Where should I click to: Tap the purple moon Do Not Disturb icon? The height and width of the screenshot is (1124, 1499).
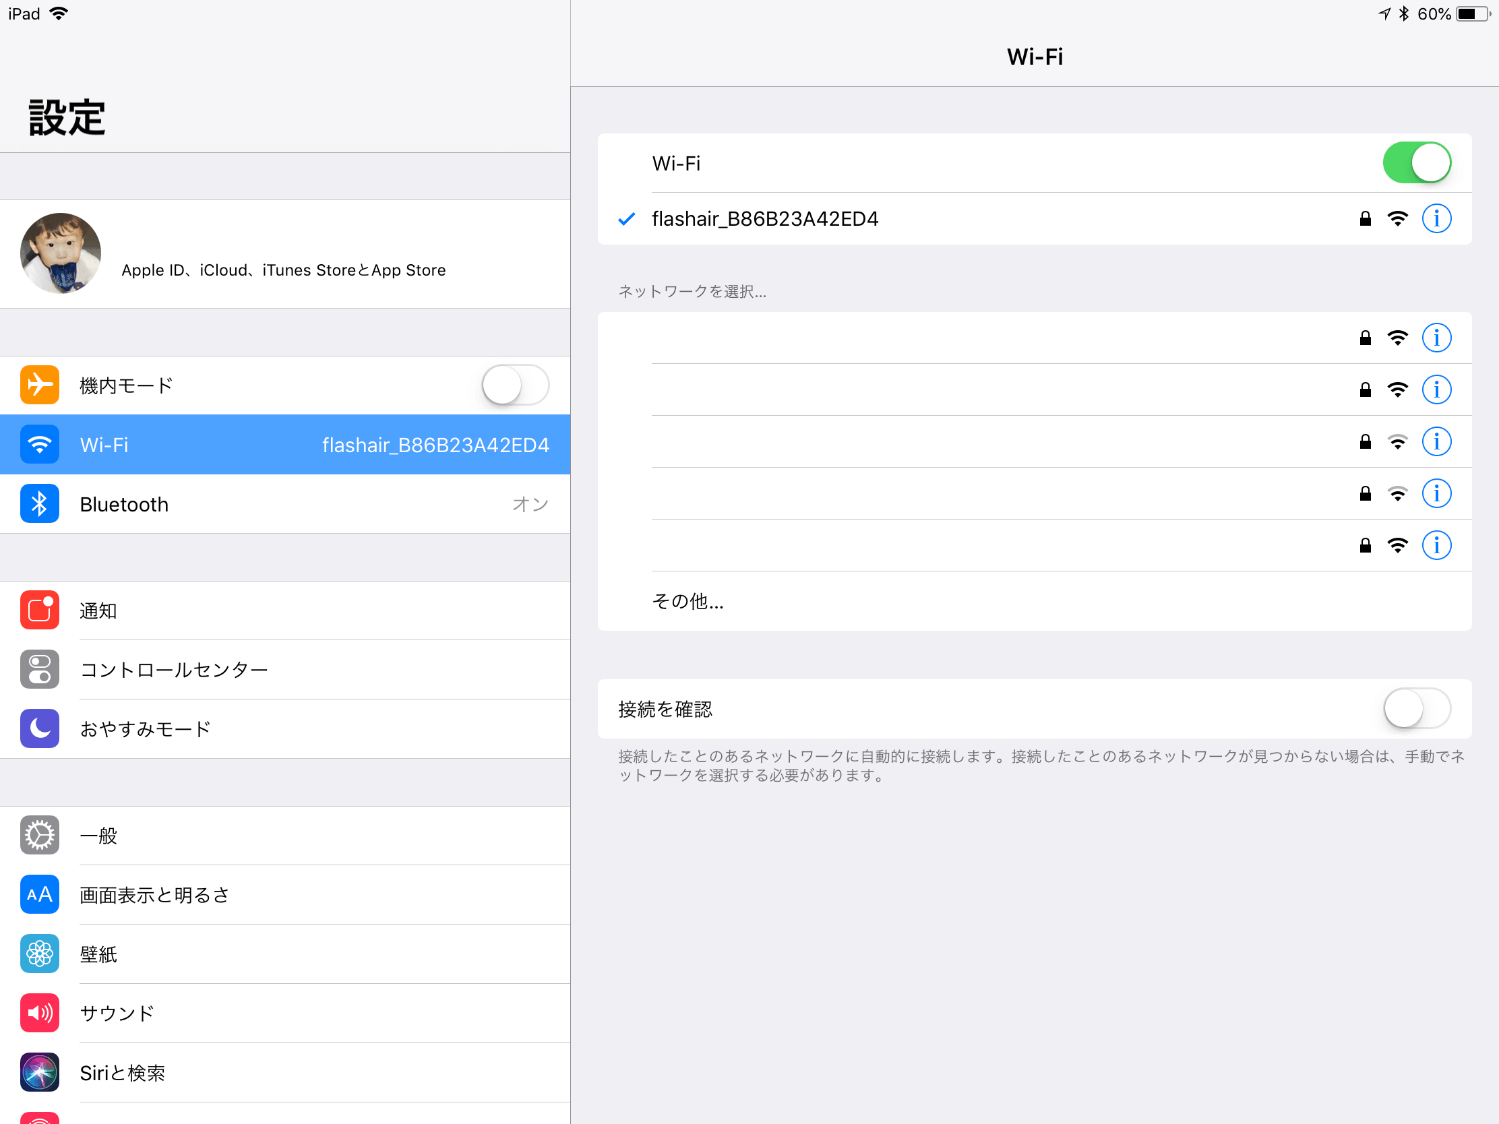[x=40, y=729]
